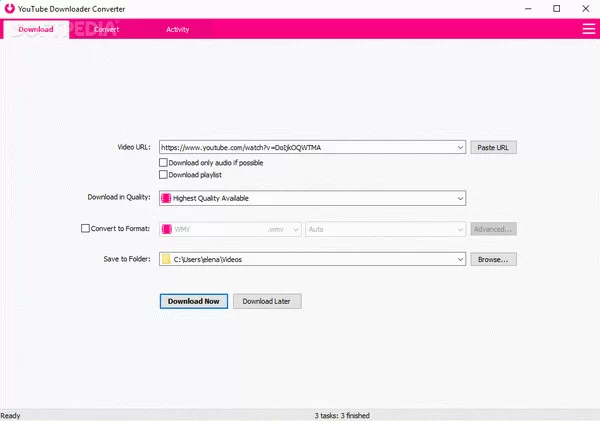Click the yellow folder icon in Save field

point(166,259)
